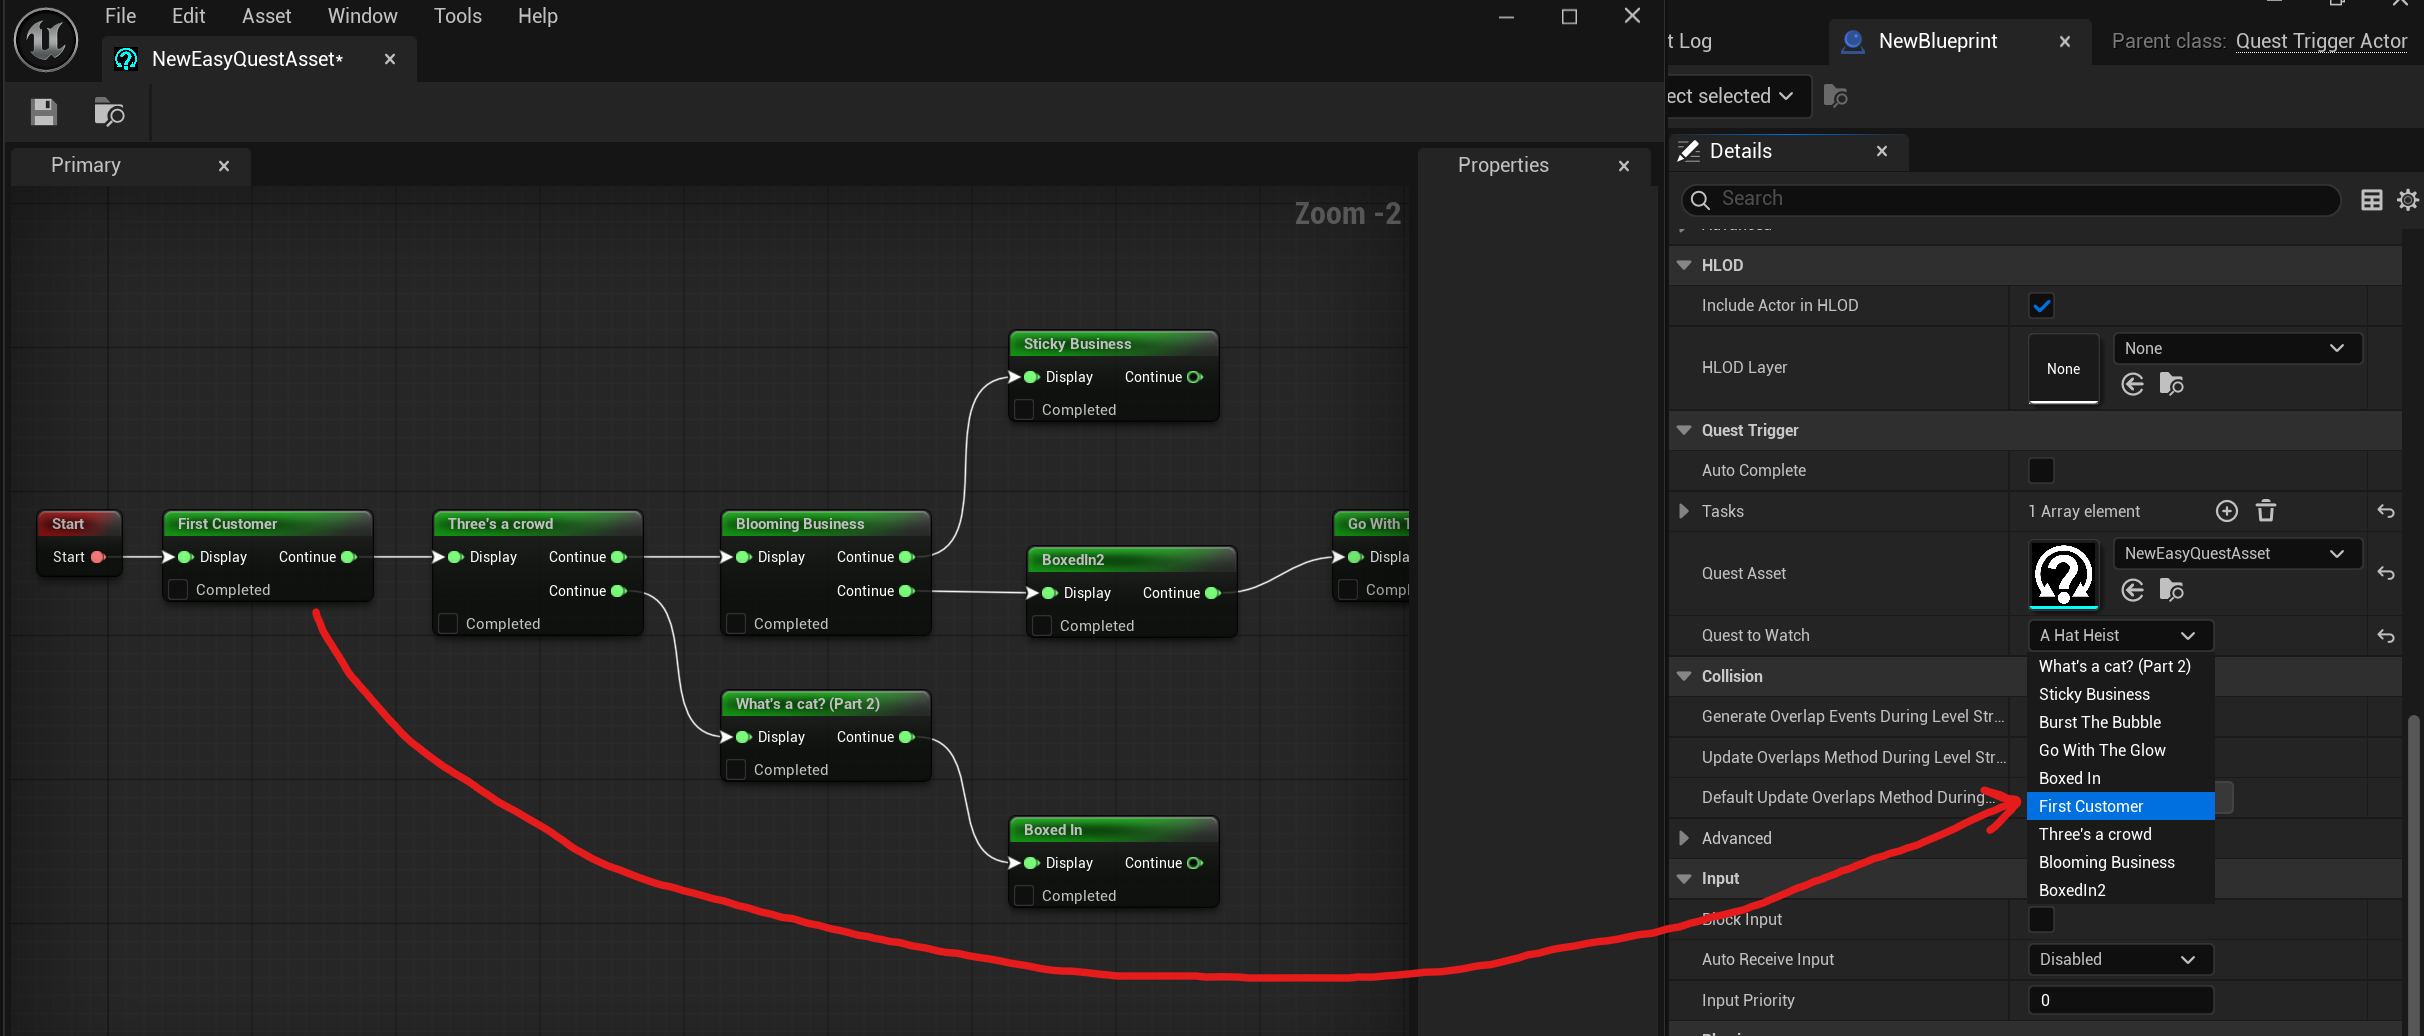Screen dimensions: 2424x1036
Task: Click the Quest Asset question-mark thumbnail
Action: (x=2062, y=575)
